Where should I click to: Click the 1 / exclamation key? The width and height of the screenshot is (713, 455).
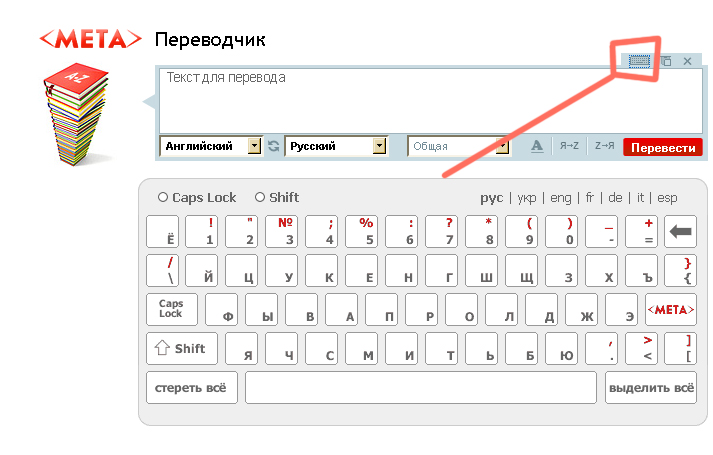pos(201,231)
